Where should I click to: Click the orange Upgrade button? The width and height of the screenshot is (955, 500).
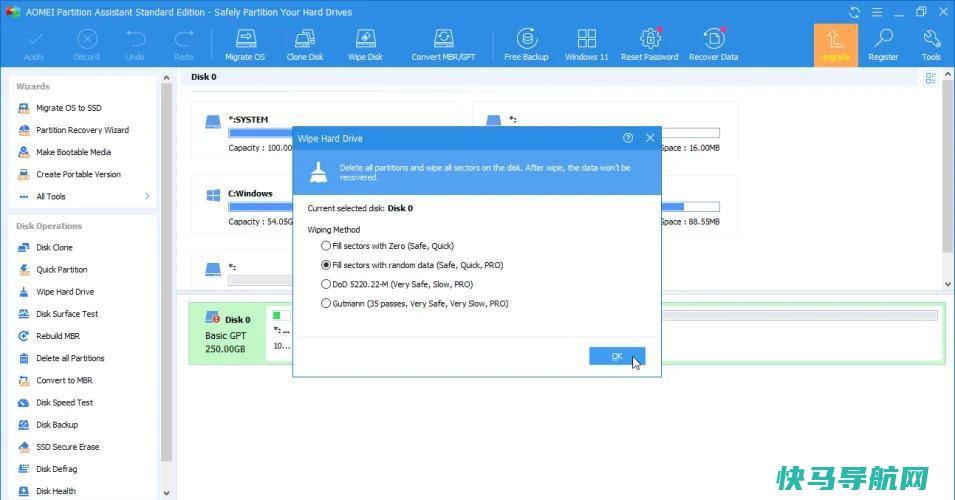point(835,45)
